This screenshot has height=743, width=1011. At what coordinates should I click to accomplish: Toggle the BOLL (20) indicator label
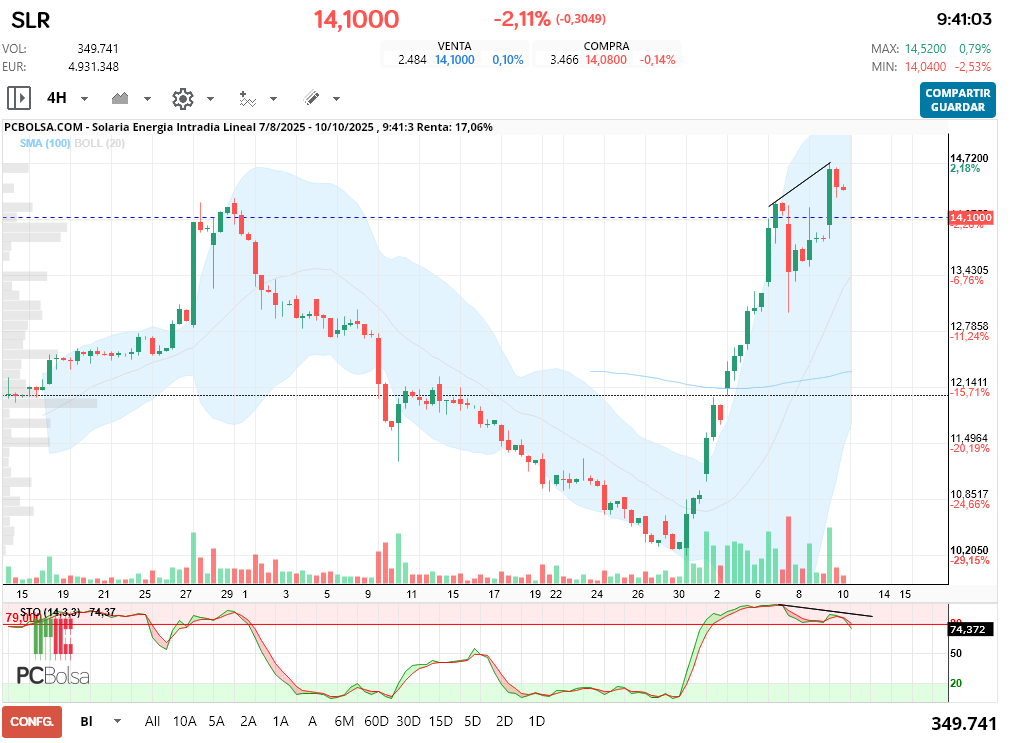99,143
